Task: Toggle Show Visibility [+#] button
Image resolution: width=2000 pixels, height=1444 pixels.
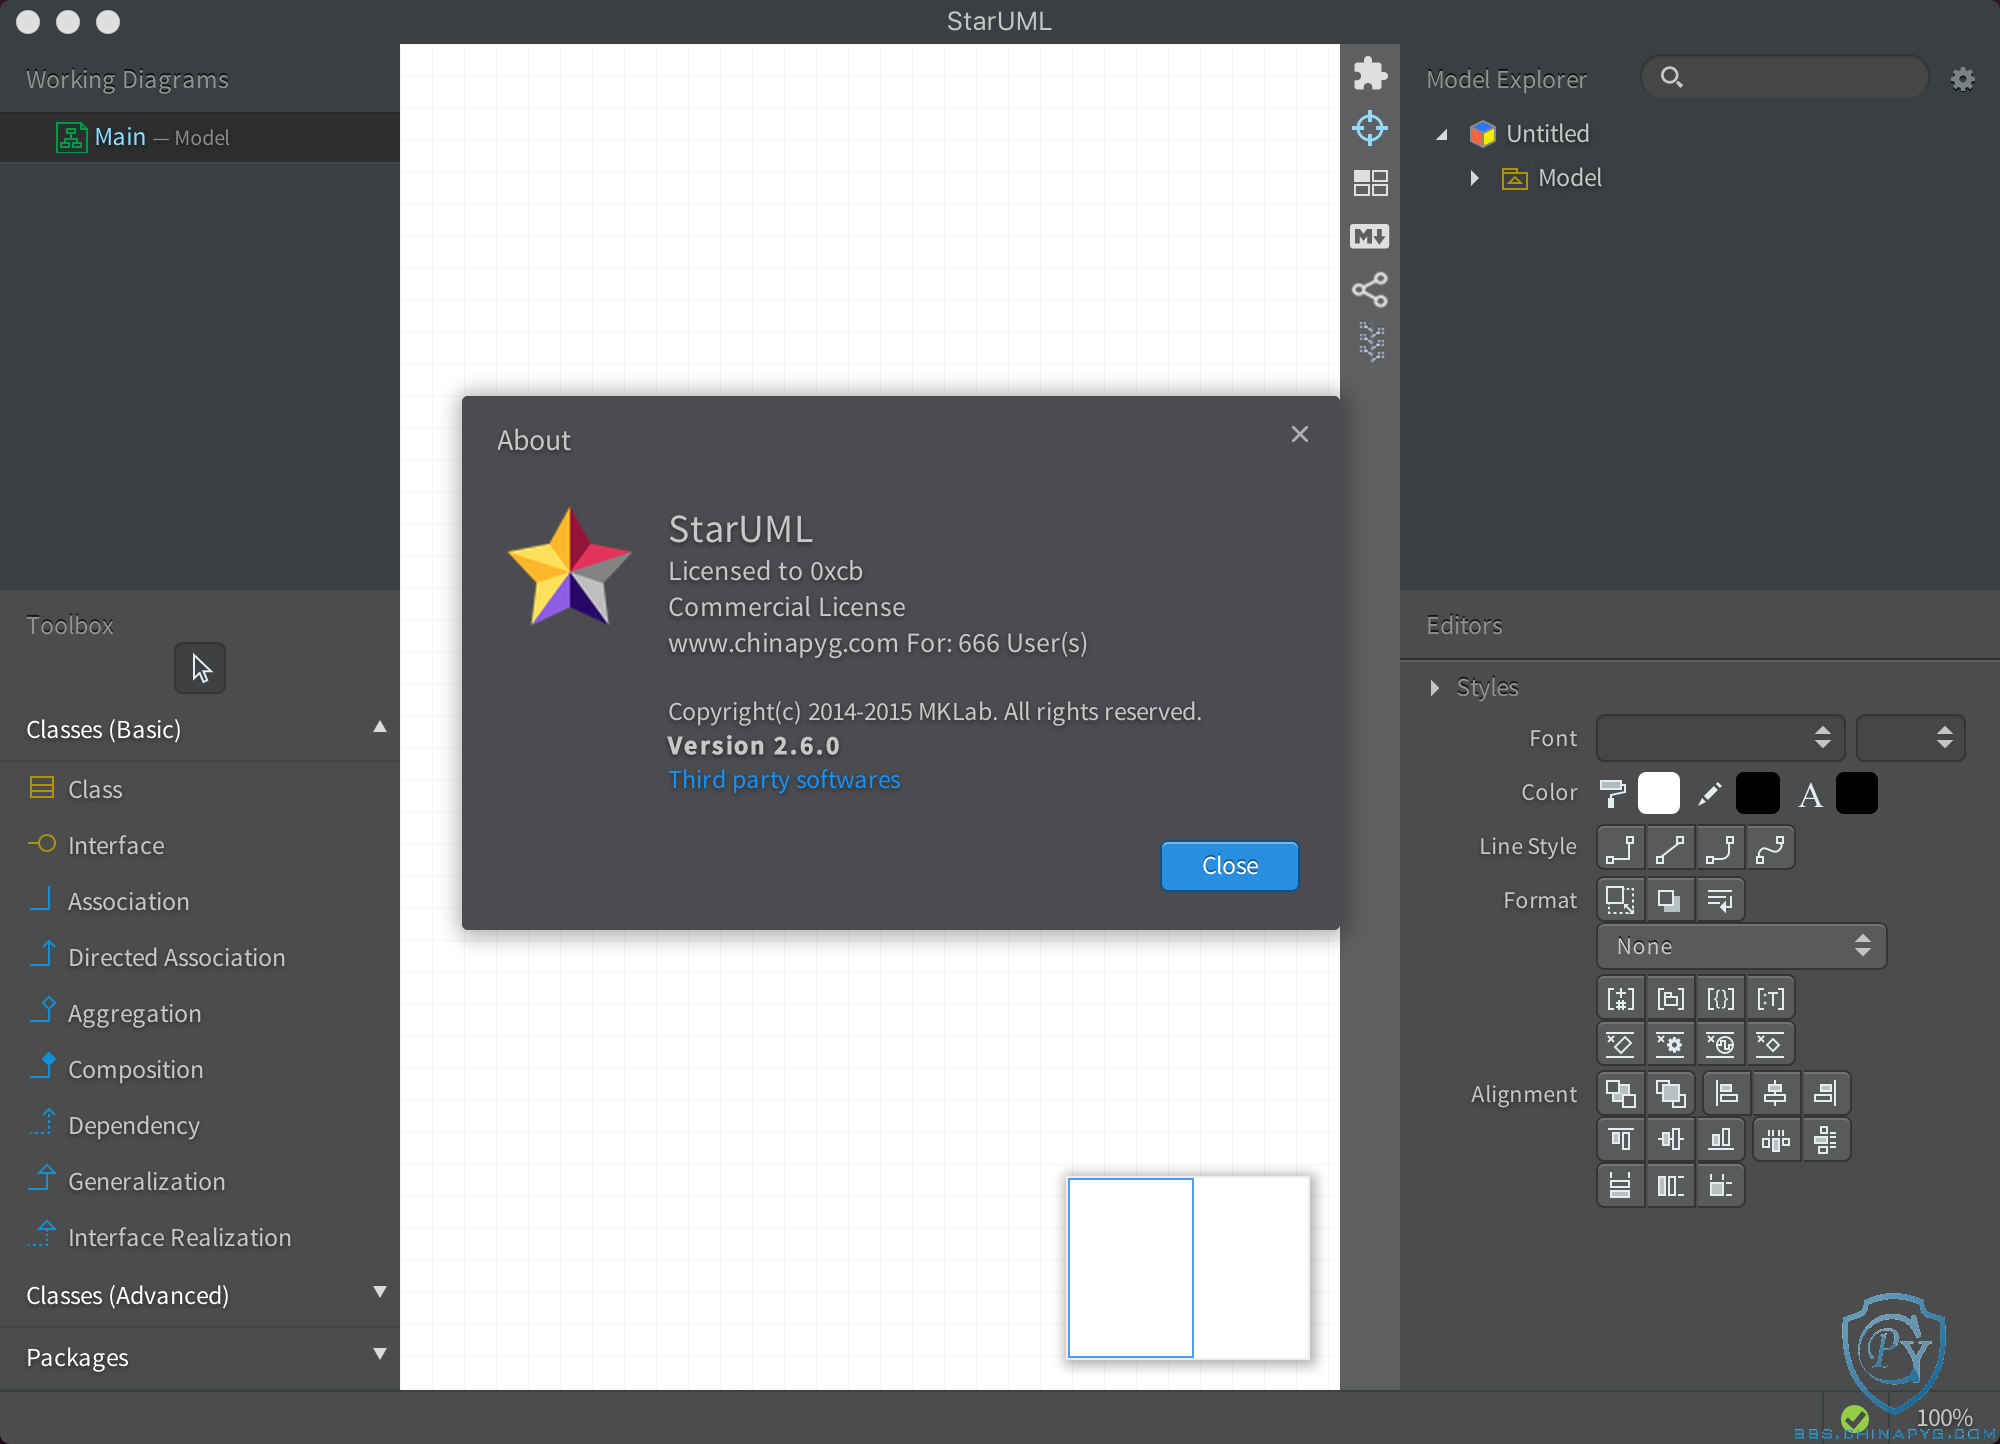Action: [x=1621, y=998]
